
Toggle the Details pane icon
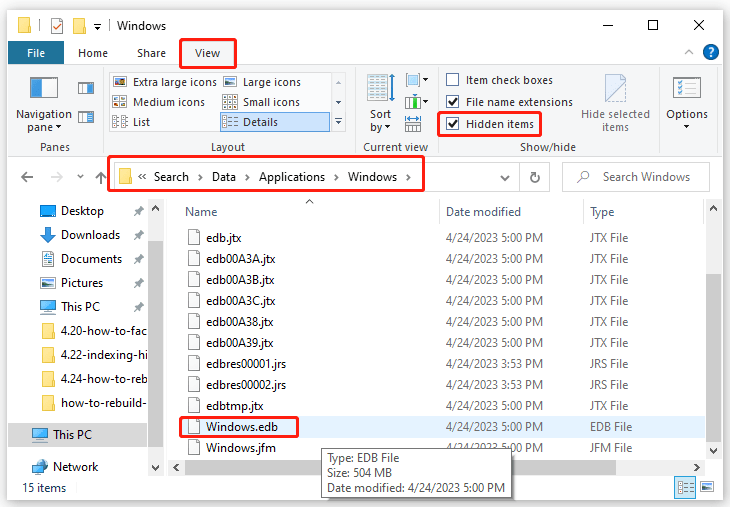[86, 117]
